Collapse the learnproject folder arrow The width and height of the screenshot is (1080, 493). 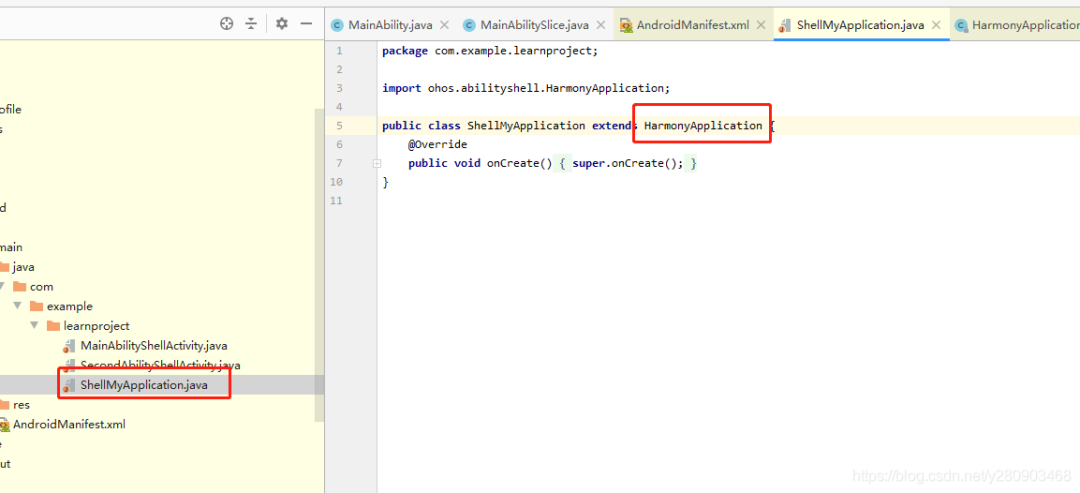pyautogui.click(x=34, y=325)
